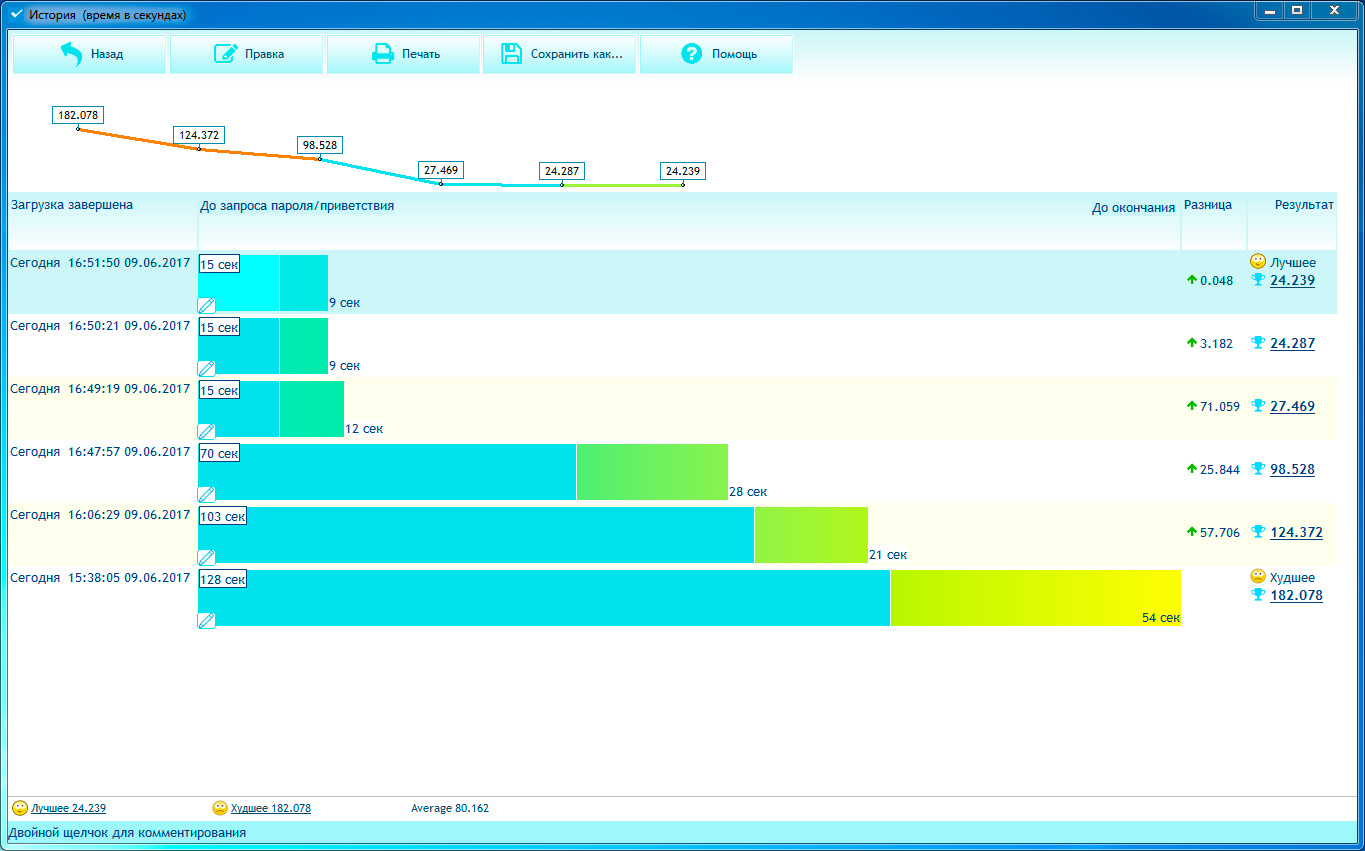Screen dimensions: 1365x851
Task: Click the Сохранить как... button
Action: point(559,54)
